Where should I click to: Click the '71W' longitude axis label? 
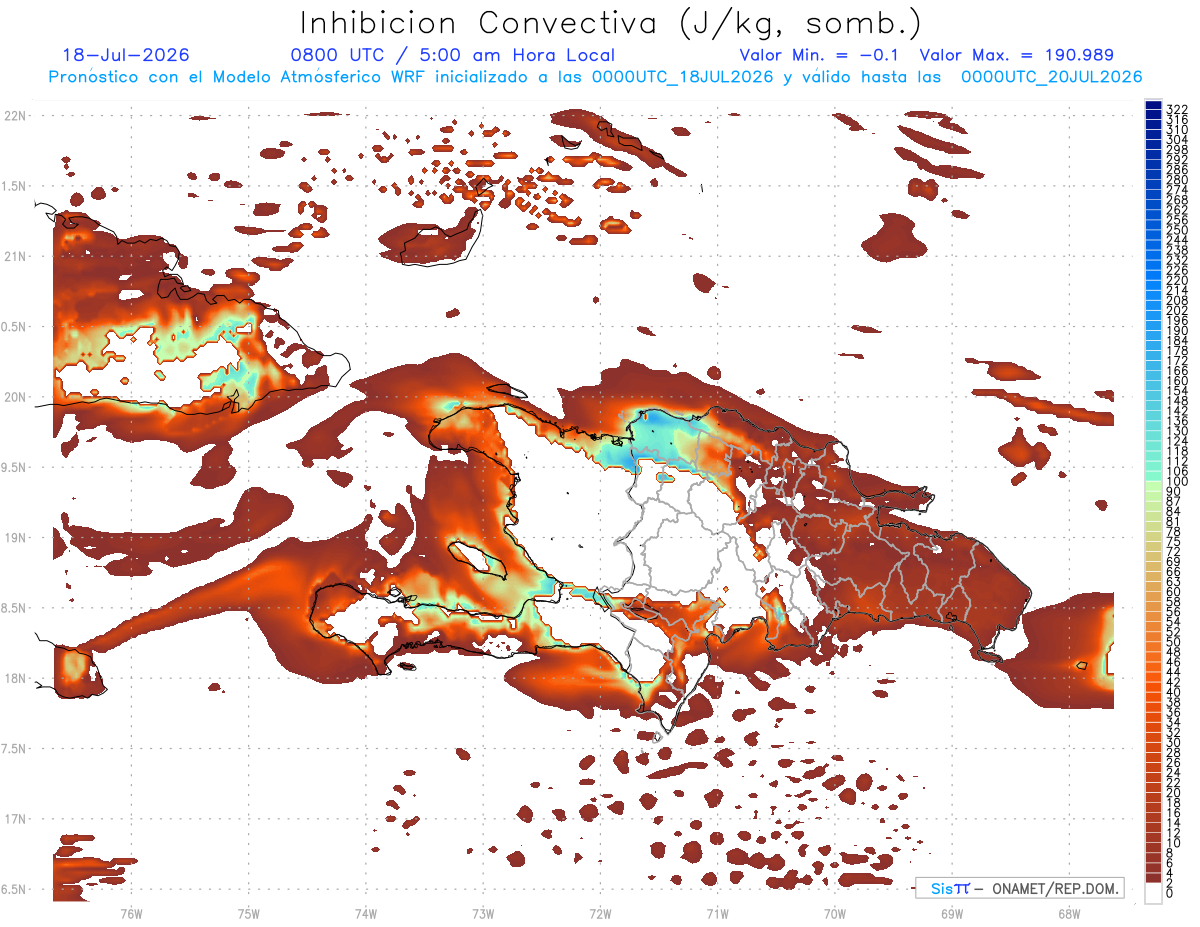tap(717, 914)
